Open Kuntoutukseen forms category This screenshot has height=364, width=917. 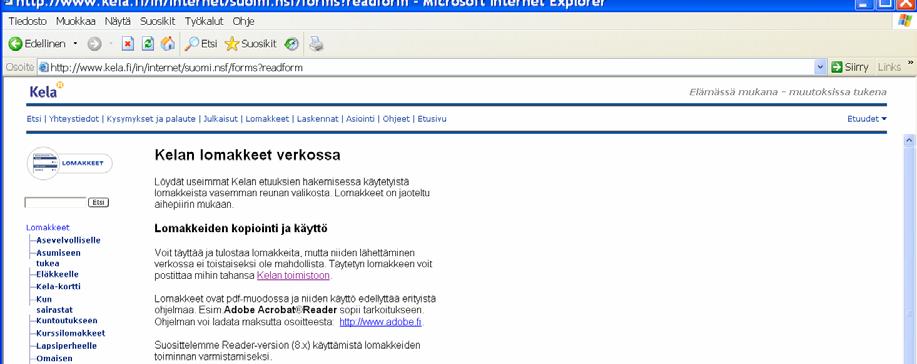pyautogui.click(x=67, y=321)
